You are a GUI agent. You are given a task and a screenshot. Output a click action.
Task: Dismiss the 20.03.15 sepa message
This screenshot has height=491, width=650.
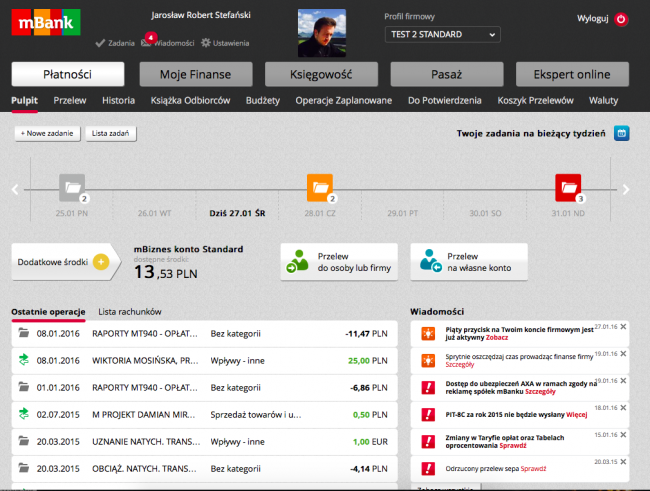pos(623,462)
